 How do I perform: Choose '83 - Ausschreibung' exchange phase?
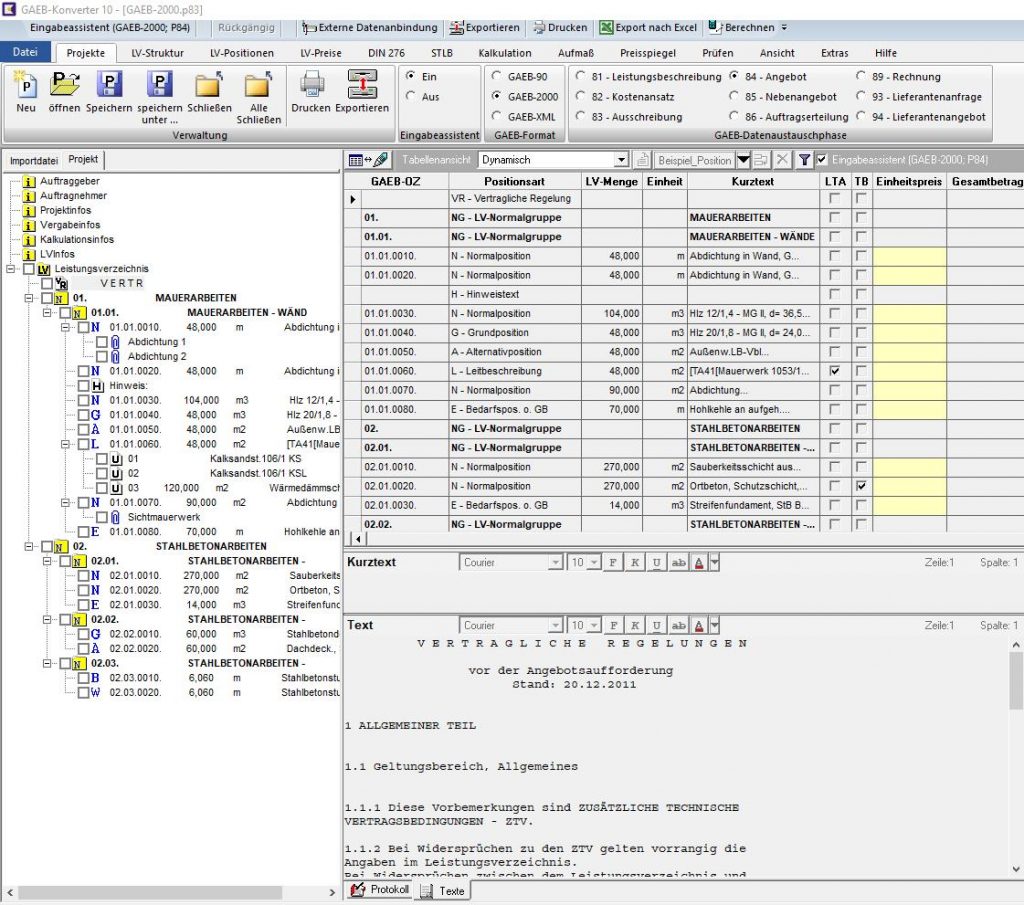click(581, 117)
